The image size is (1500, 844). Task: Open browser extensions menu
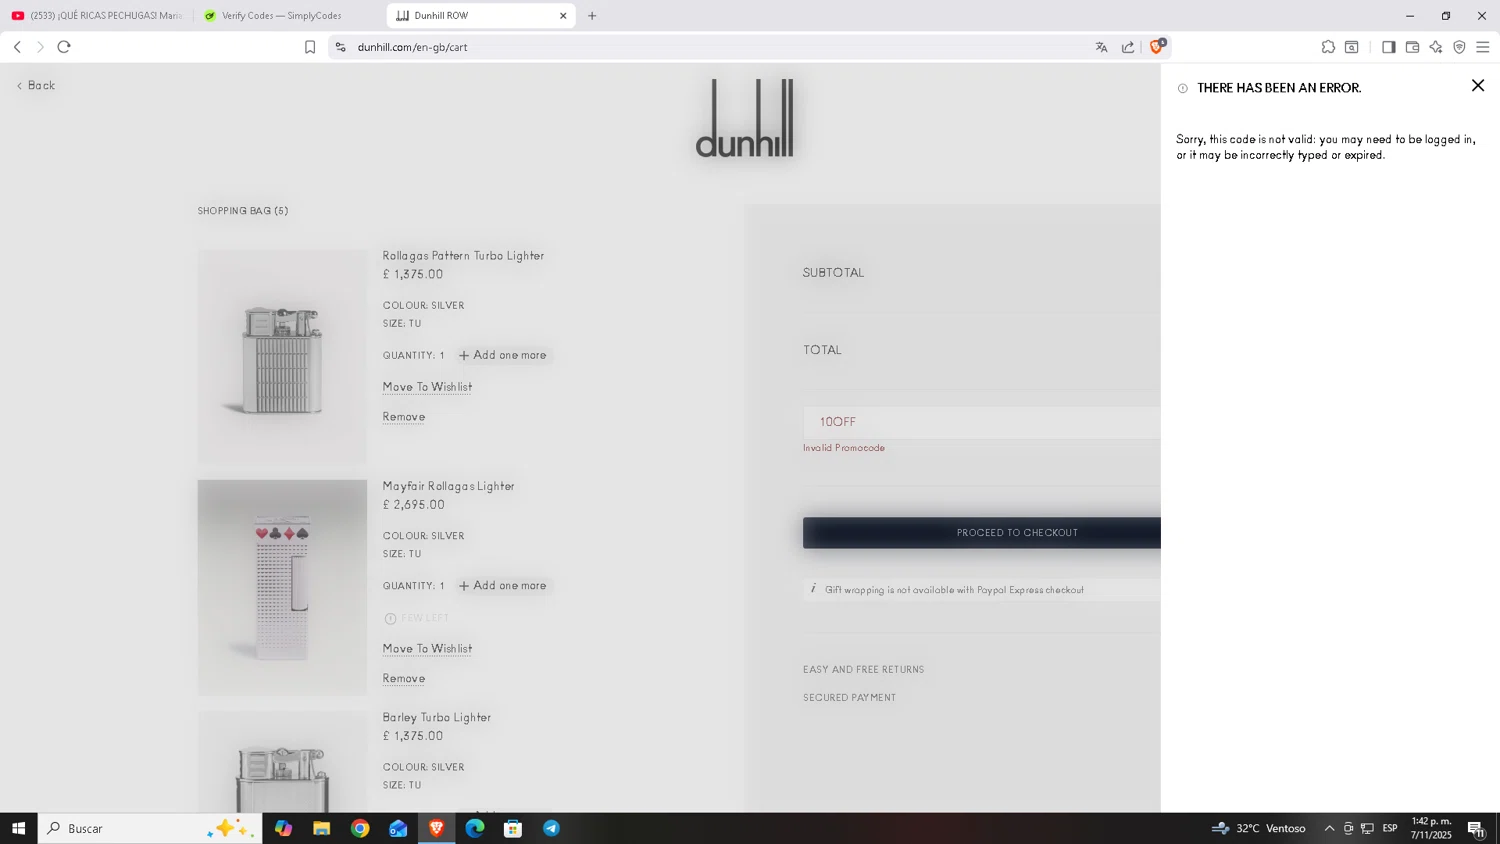(1328, 47)
